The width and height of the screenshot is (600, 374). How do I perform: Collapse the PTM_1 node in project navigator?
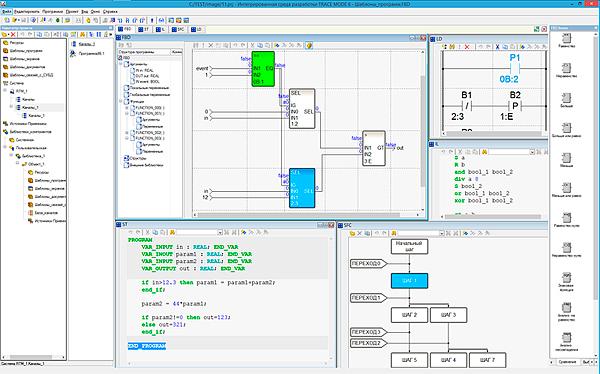tap(5, 91)
